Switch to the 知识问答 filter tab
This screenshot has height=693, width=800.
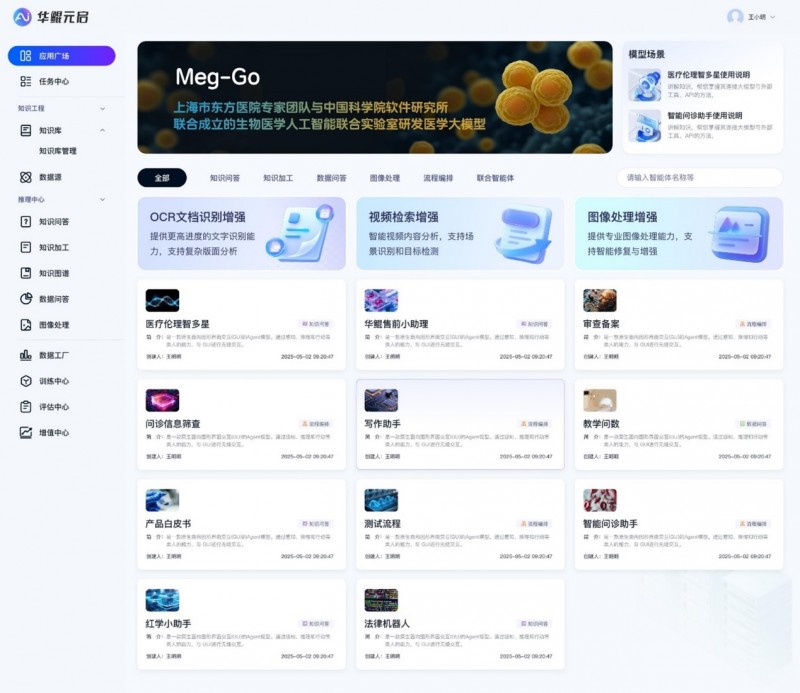pyautogui.click(x=224, y=178)
